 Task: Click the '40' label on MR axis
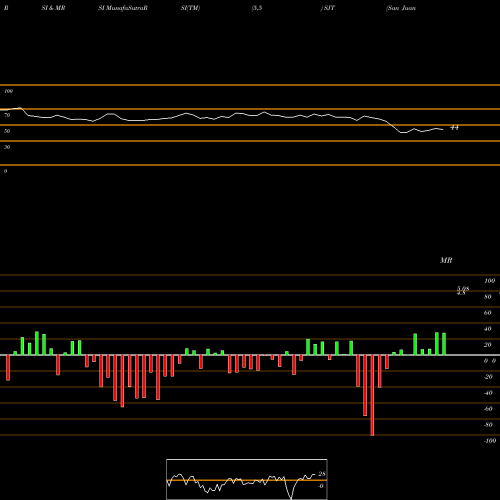tap(488, 329)
